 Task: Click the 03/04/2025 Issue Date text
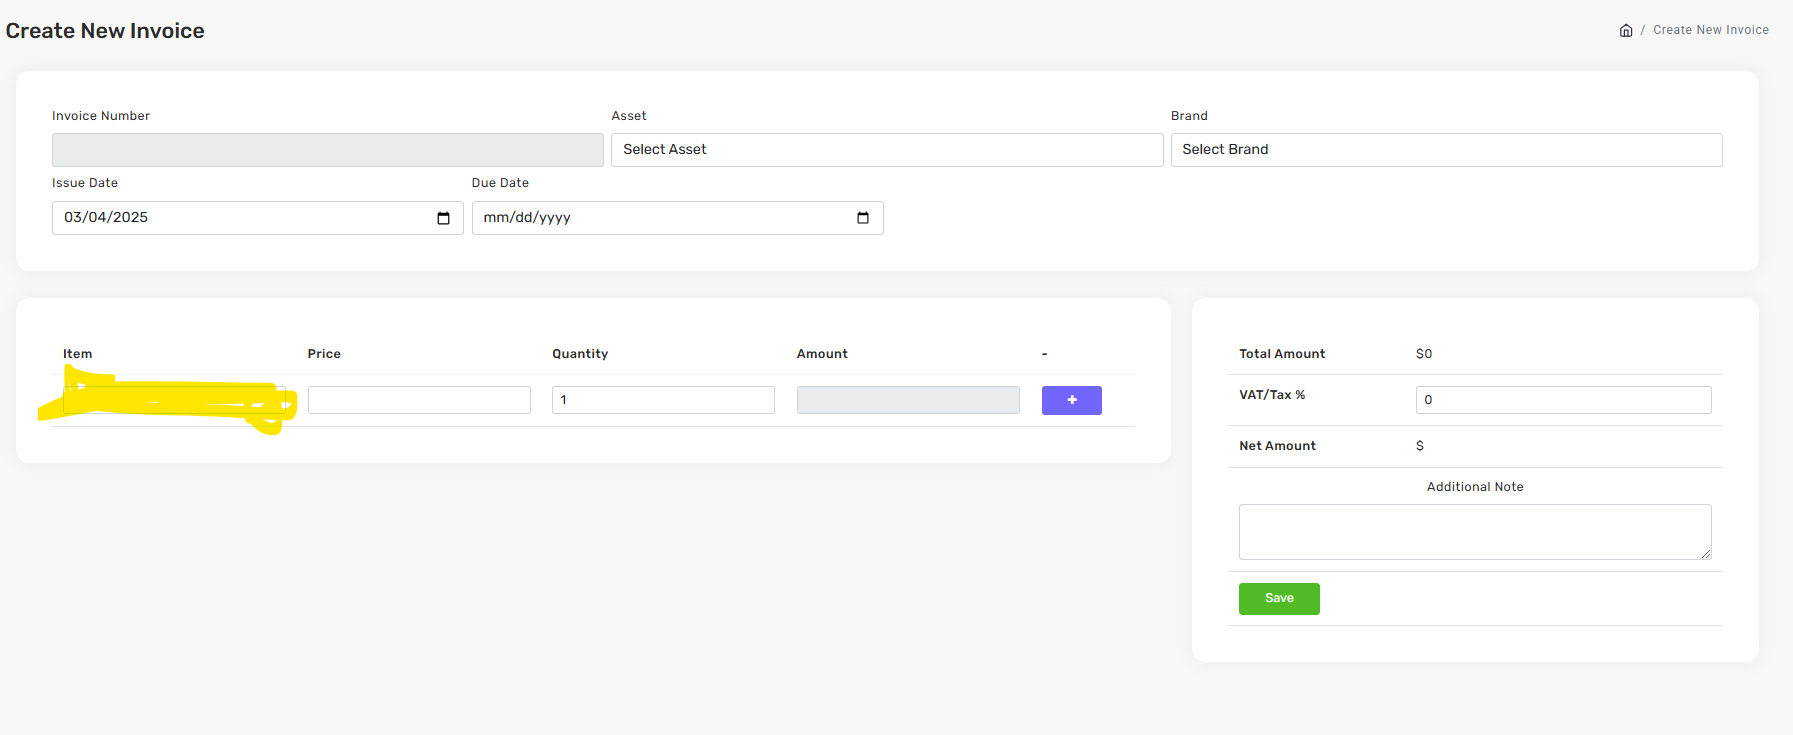106,218
